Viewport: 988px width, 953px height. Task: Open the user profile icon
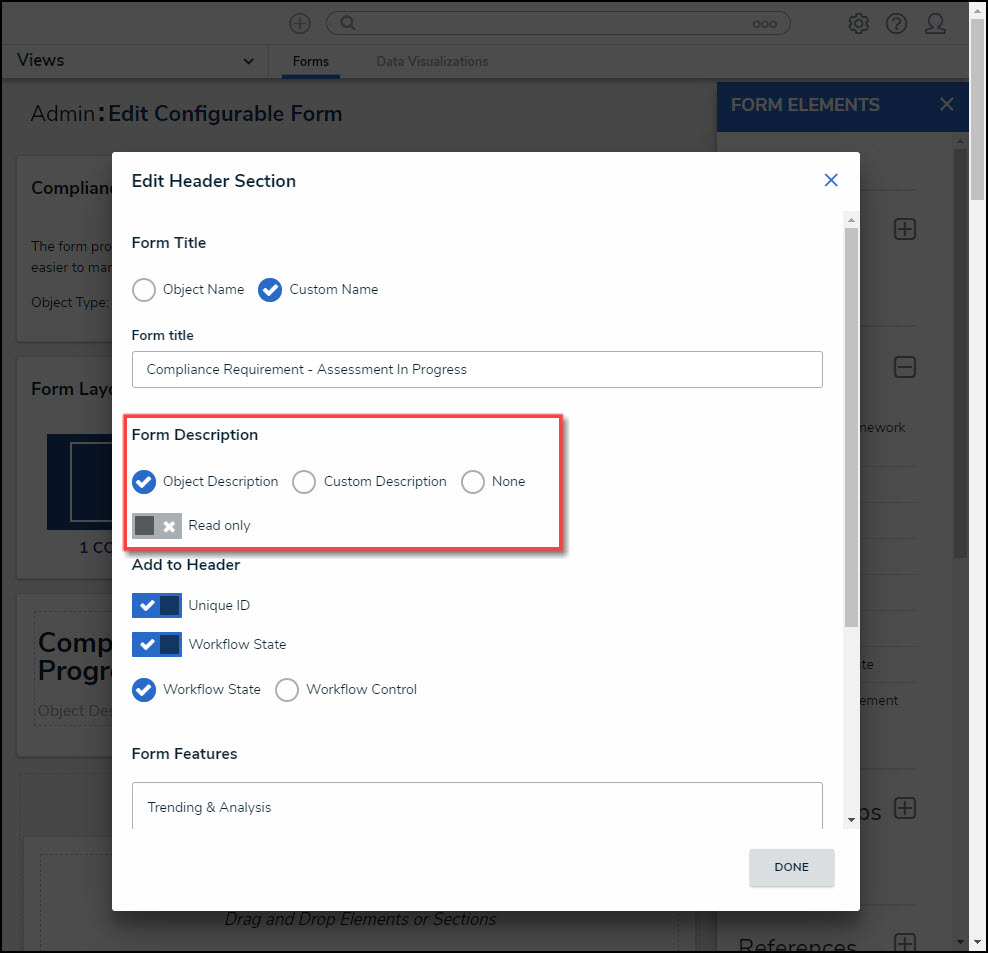[935, 23]
